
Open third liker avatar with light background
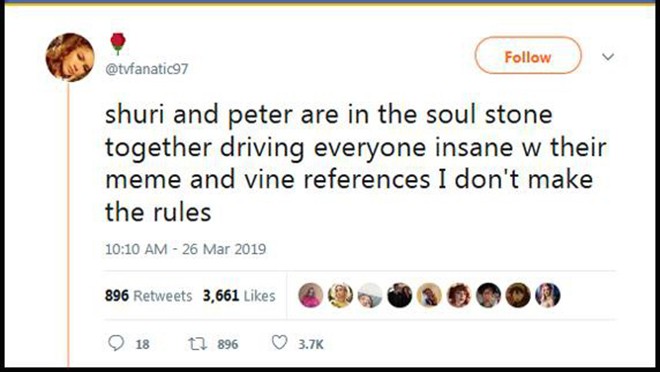click(370, 295)
